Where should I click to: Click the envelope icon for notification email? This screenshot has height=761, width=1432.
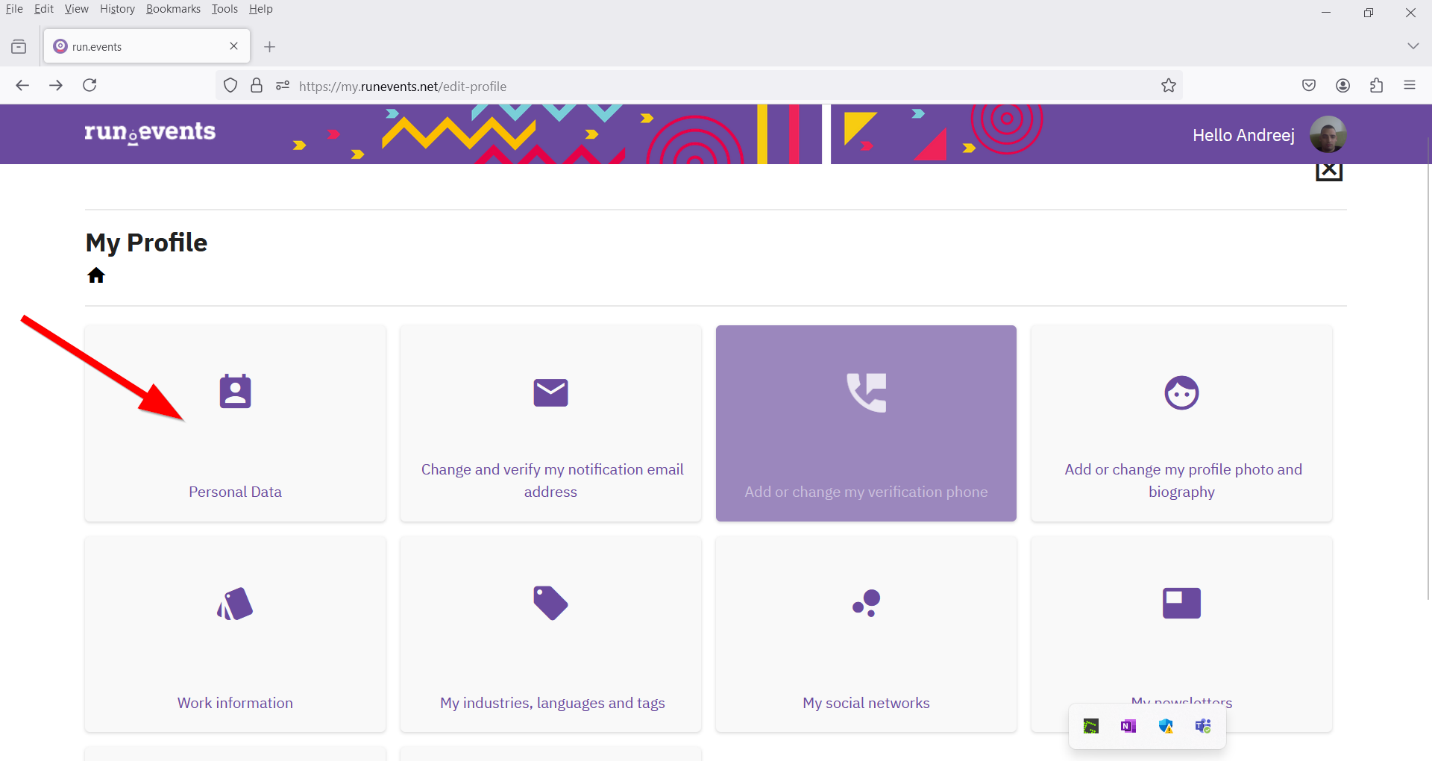coord(551,393)
